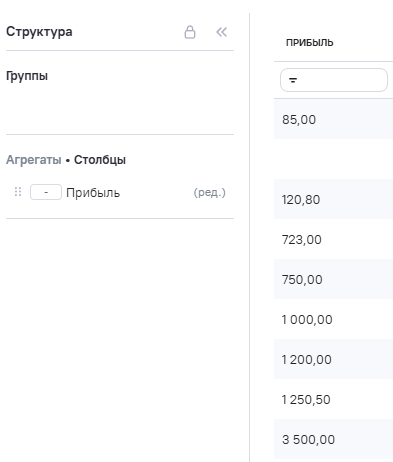Grab the drag handle beside Прибыль

(18, 192)
